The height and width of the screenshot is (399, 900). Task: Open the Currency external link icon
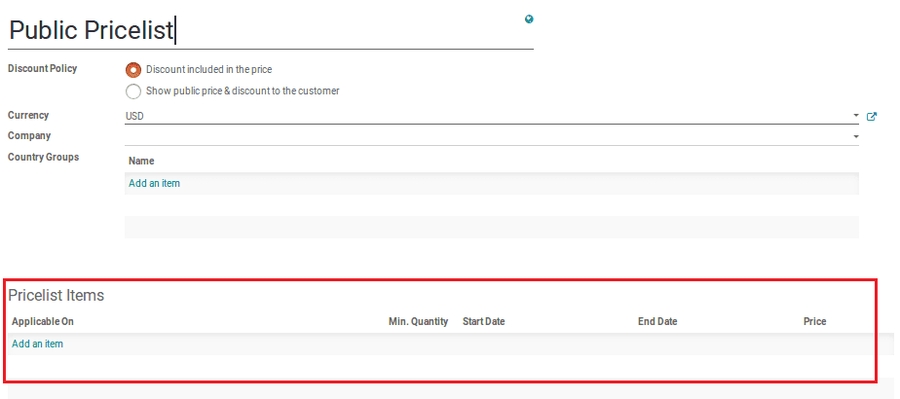871,117
